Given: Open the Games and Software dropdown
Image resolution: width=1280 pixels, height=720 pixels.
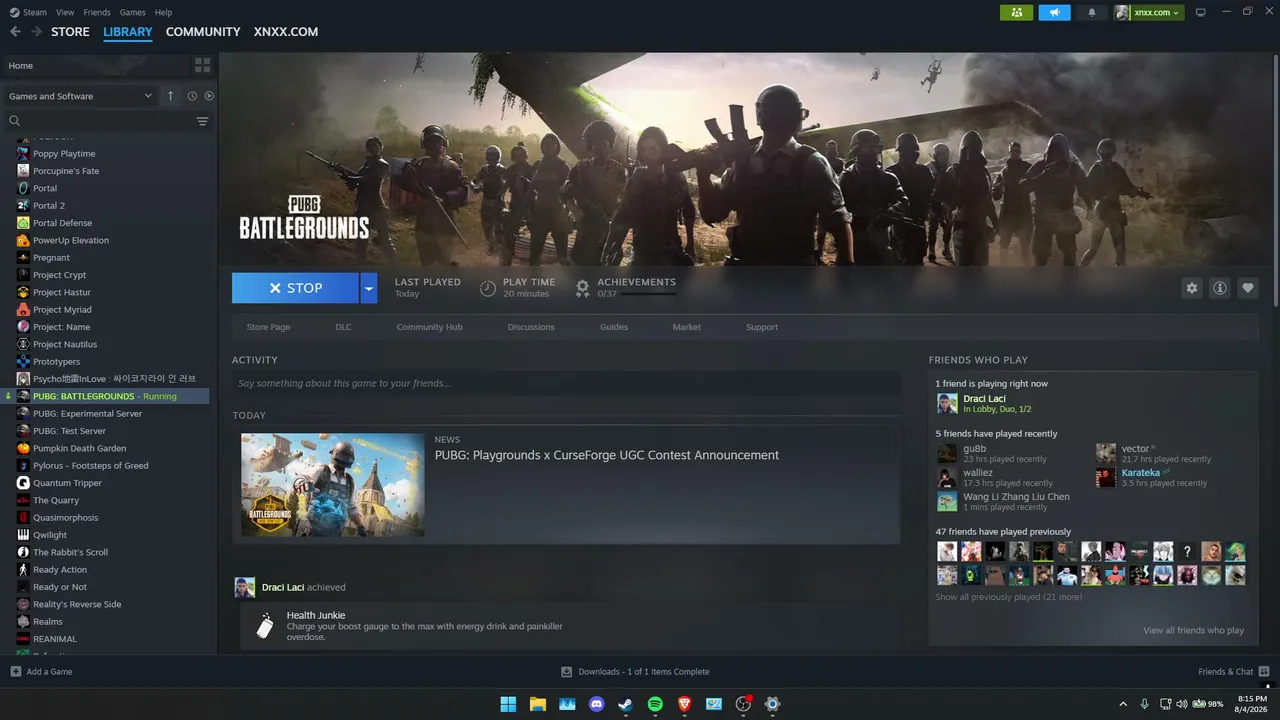Looking at the screenshot, I should [80, 96].
